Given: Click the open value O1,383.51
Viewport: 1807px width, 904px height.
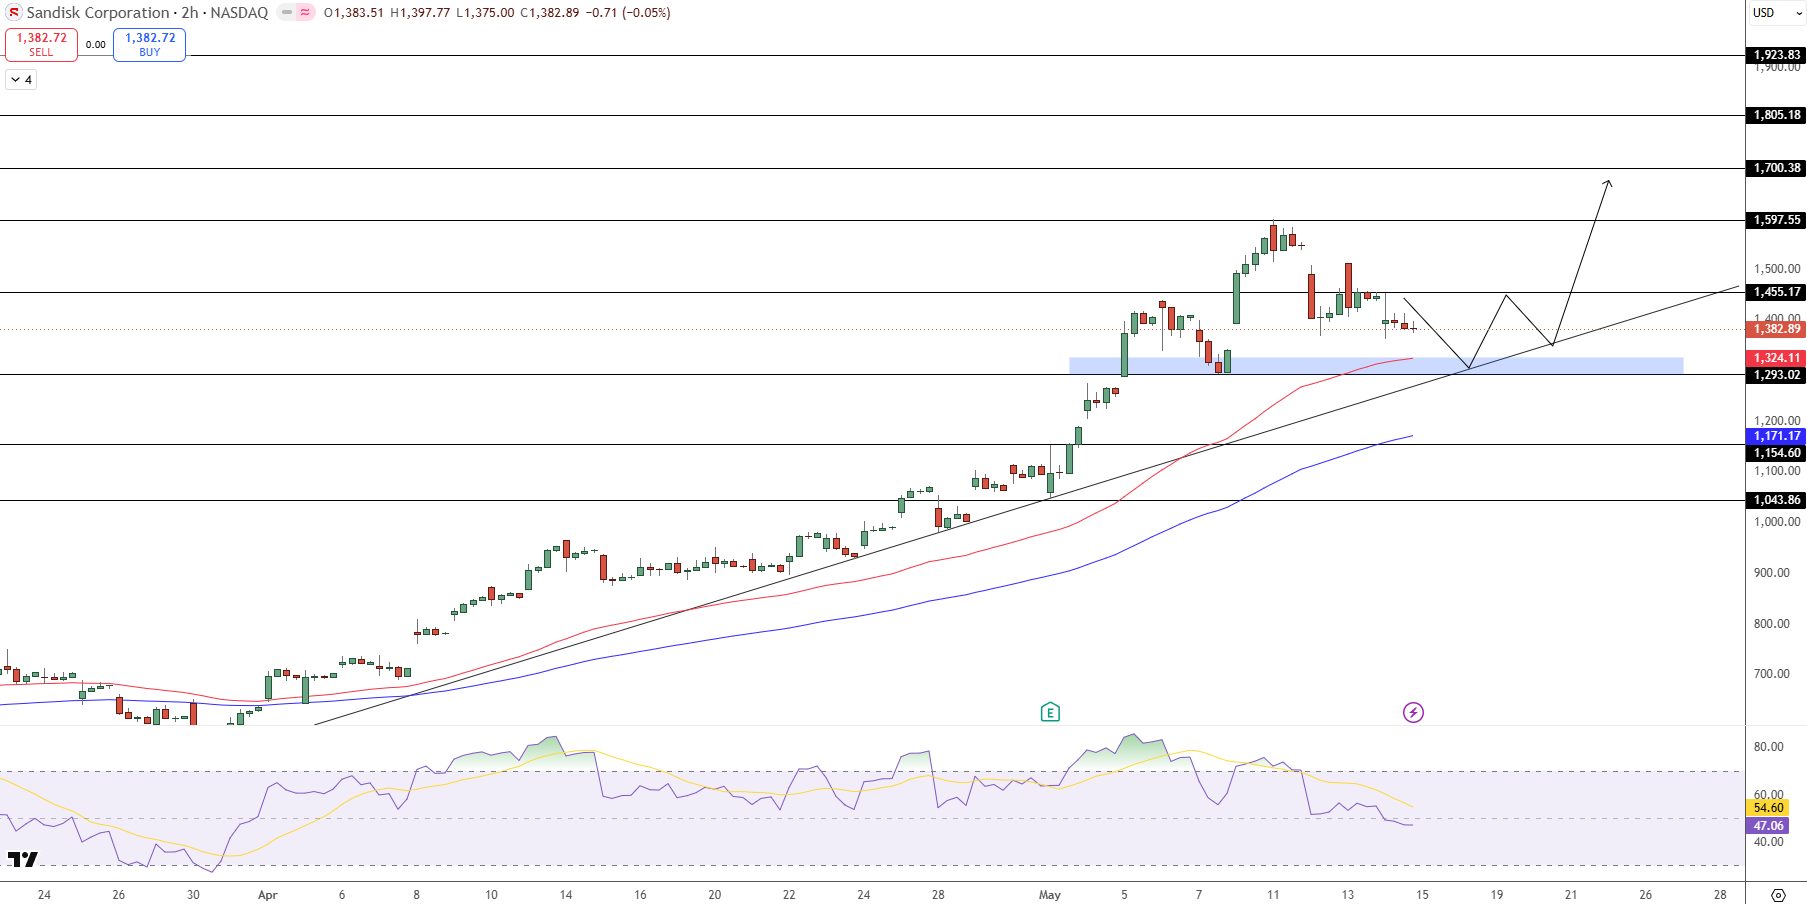Looking at the screenshot, I should [354, 13].
